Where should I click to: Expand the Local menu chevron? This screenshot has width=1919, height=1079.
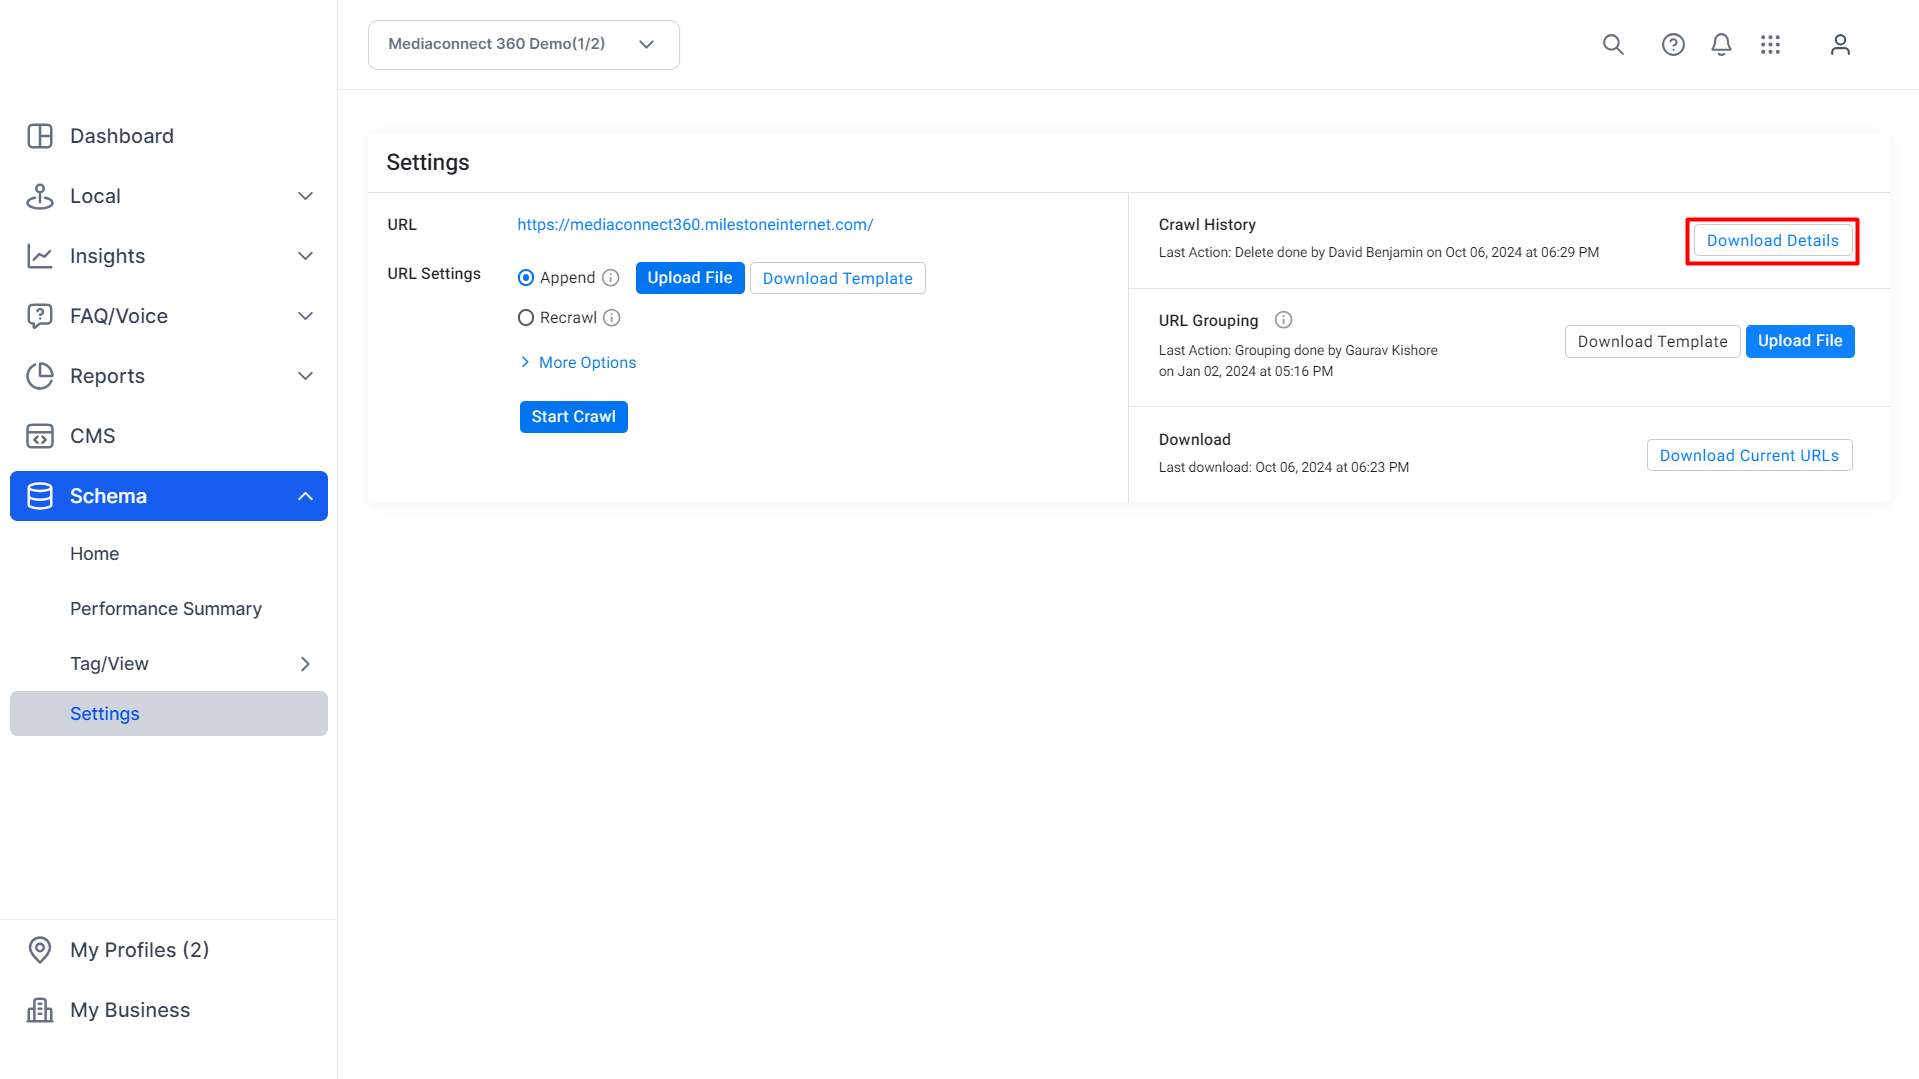[x=306, y=196]
